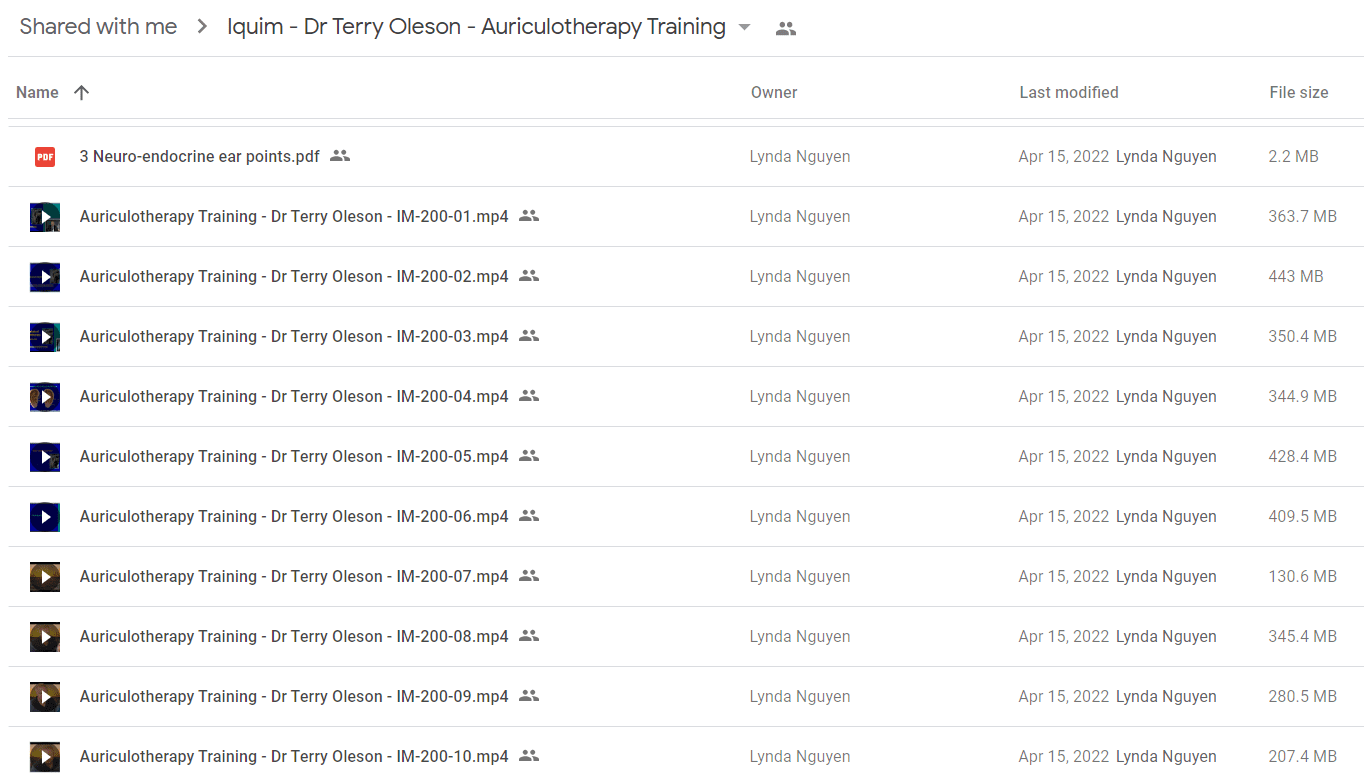The image size is (1364, 779).
Task: Click the video thumbnail icon for IM-200-09.mp4
Action: (45, 697)
